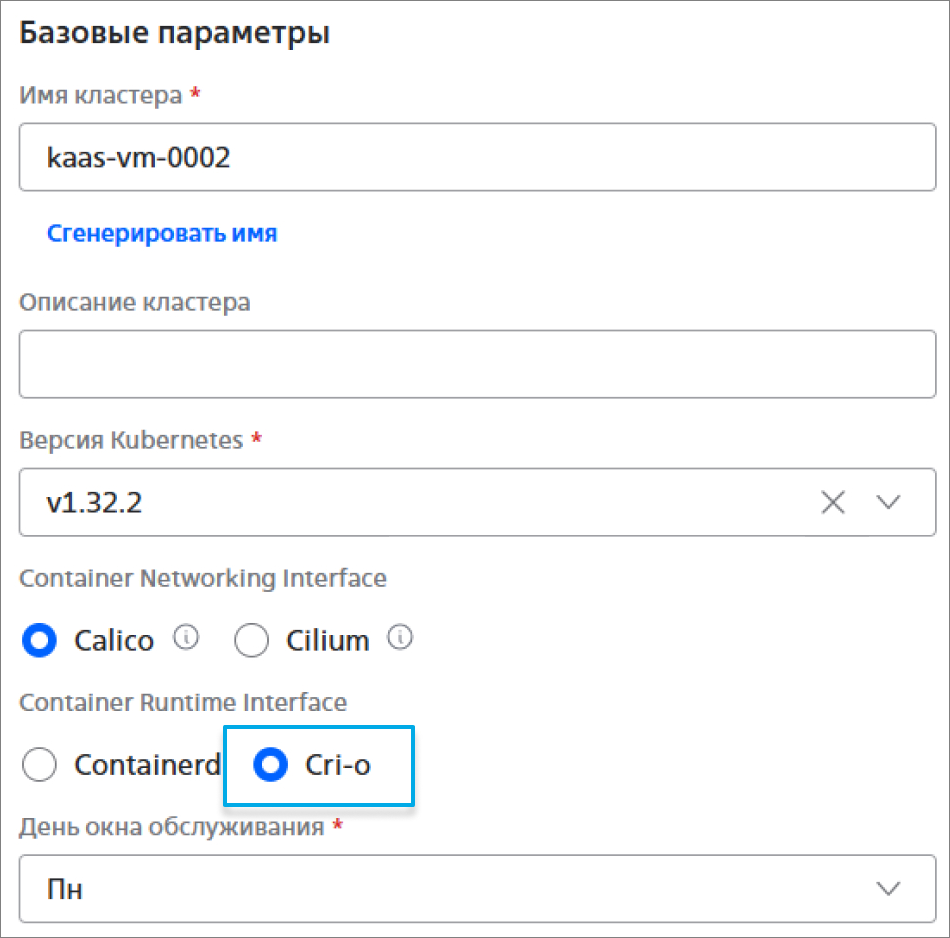Click the Имя кластера label

(x=101, y=95)
